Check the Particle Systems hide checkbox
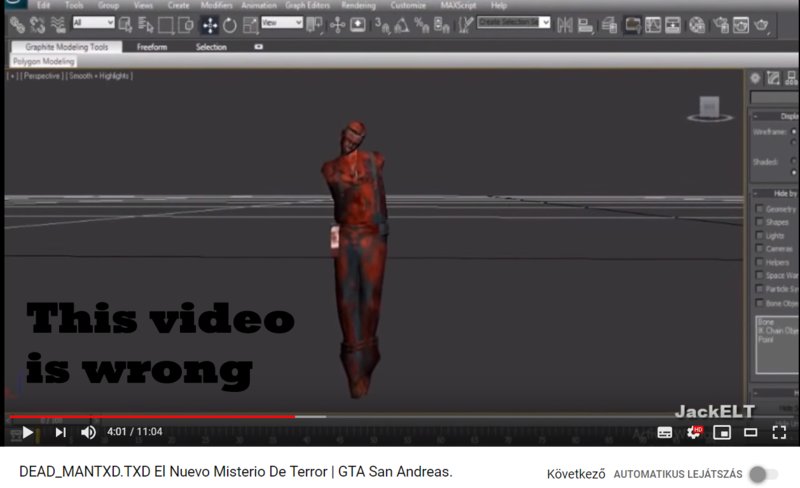Image resolution: width=800 pixels, height=488 pixels. coord(760,289)
